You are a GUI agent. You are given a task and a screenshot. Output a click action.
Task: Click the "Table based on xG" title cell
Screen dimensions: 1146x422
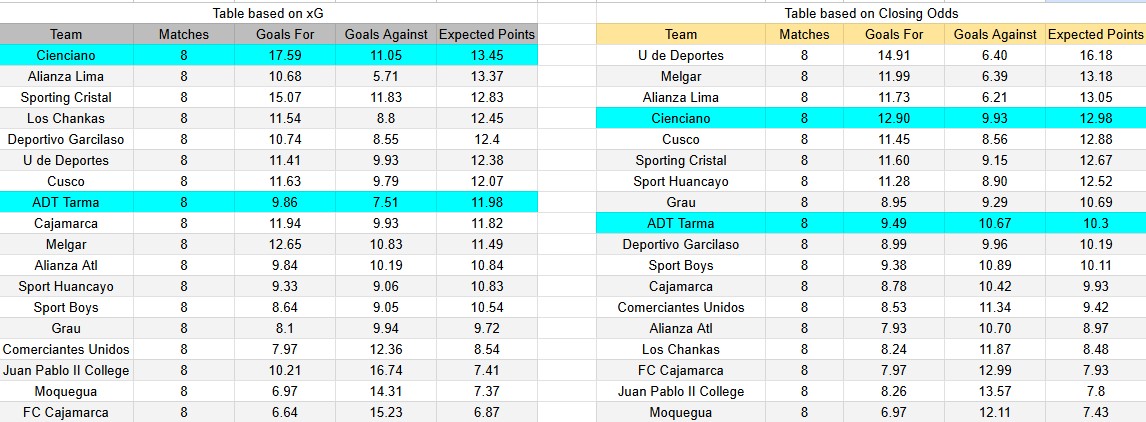click(x=267, y=13)
